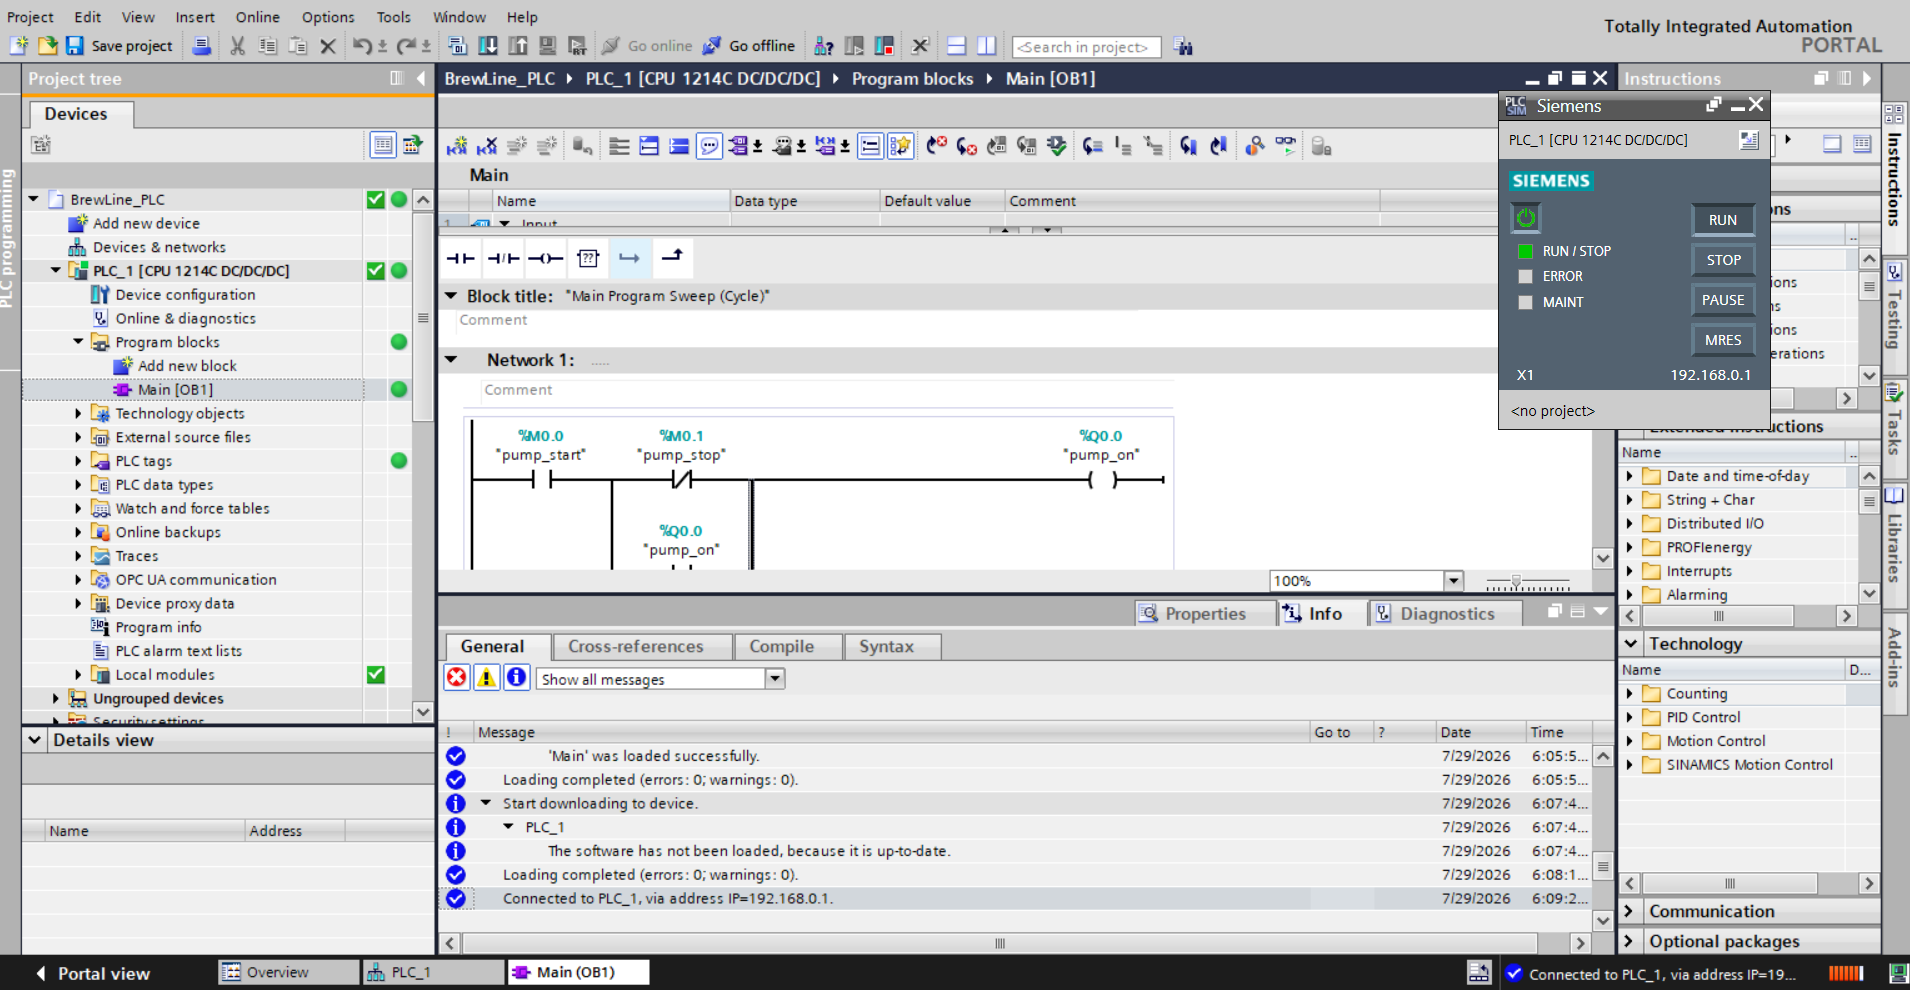
Task: Click the Close branch icon
Action: pyautogui.click(x=673, y=258)
